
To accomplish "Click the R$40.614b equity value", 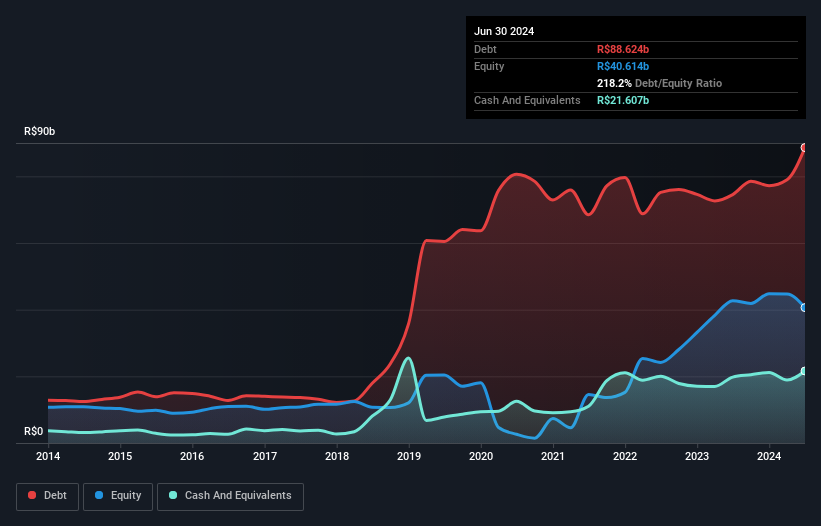I will point(623,66).
